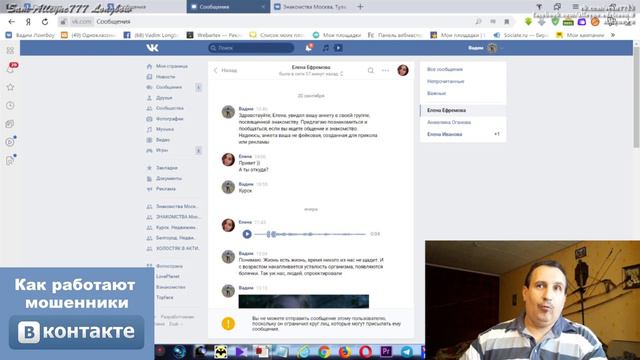Screen dimensions: 640x360
Task: Open the VK notifications bell
Action: (308, 48)
